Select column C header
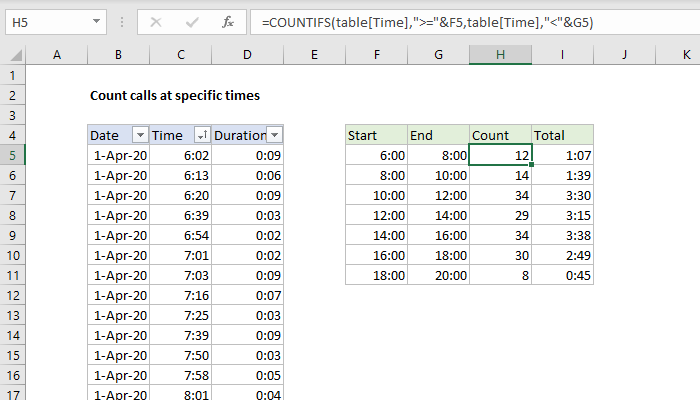Viewport: 700px width, 400px height. point(180,55)
